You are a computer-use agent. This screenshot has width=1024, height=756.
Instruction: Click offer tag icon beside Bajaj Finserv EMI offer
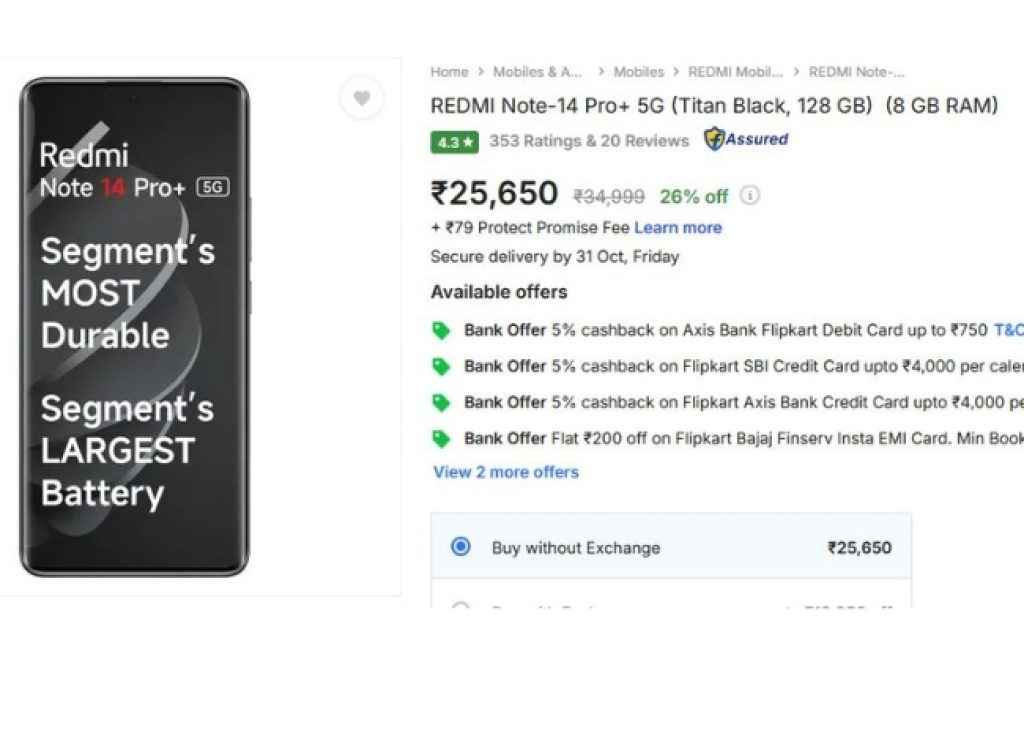point(440,438)
